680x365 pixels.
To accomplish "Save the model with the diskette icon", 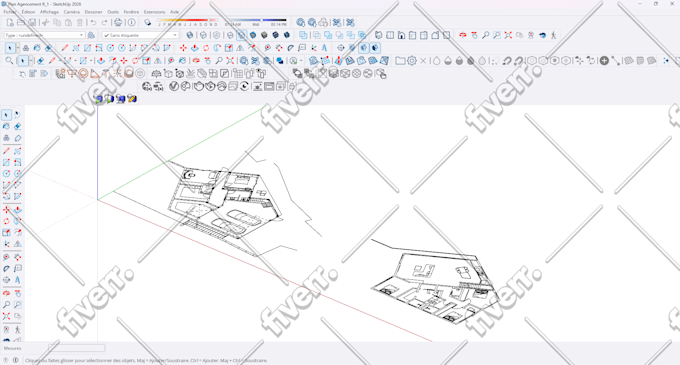I will [x=32, y=23].
